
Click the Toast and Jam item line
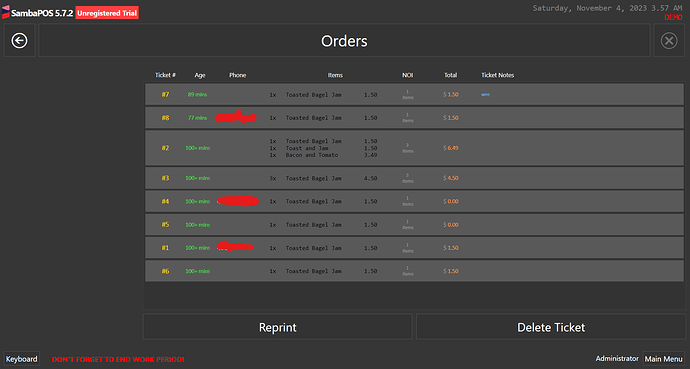[x=323, y=148]
